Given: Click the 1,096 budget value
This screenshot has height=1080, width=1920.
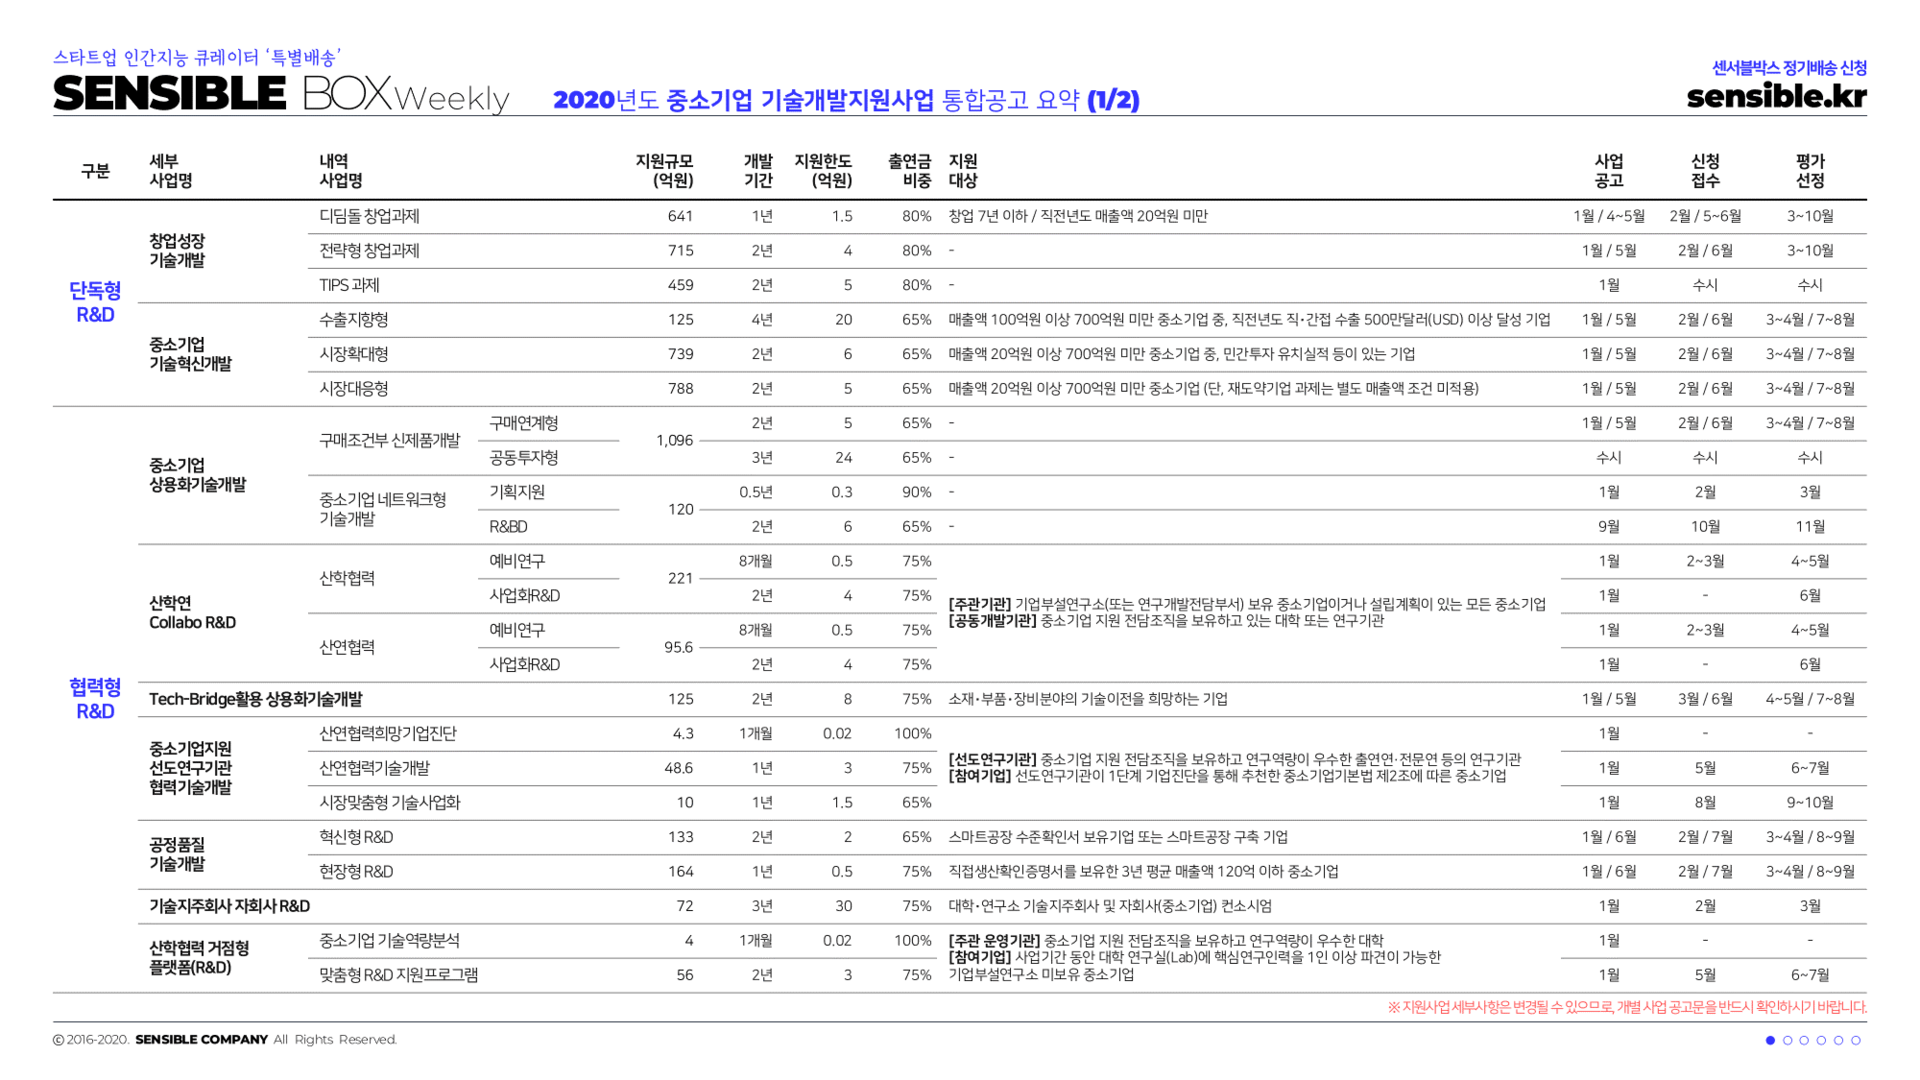Looking at the screenshot, I should pyautogui.click(x=674, y=440).
